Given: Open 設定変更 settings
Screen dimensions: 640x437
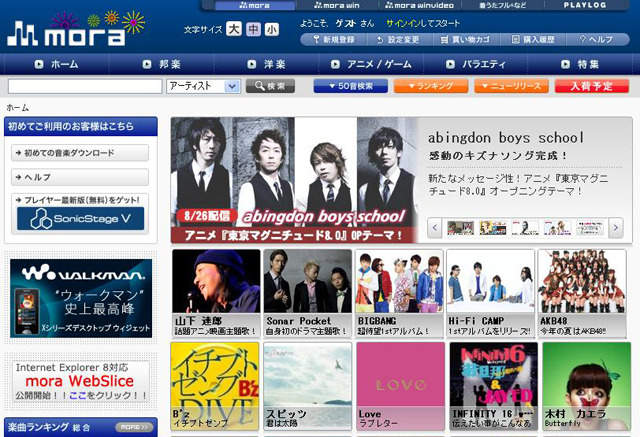Looking at the screenshot, I should point(398,40).
